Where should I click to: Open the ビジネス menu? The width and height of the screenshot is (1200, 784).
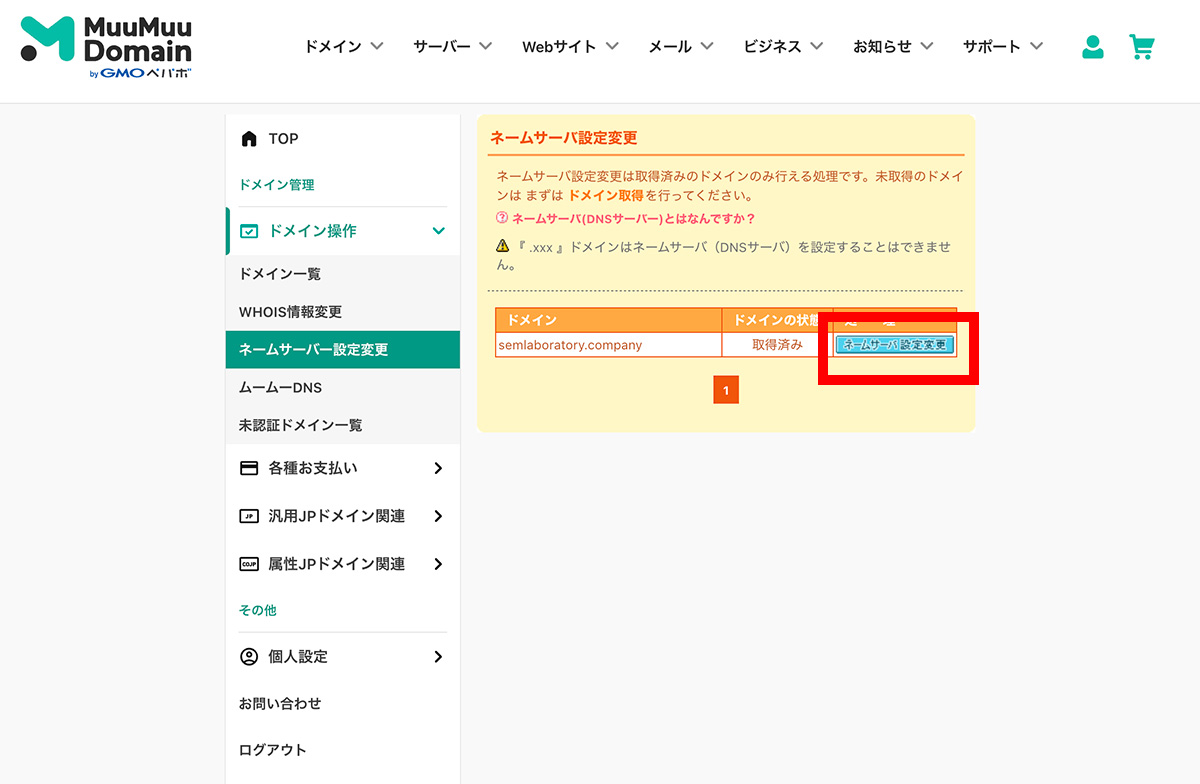click(x=775, y=46)
